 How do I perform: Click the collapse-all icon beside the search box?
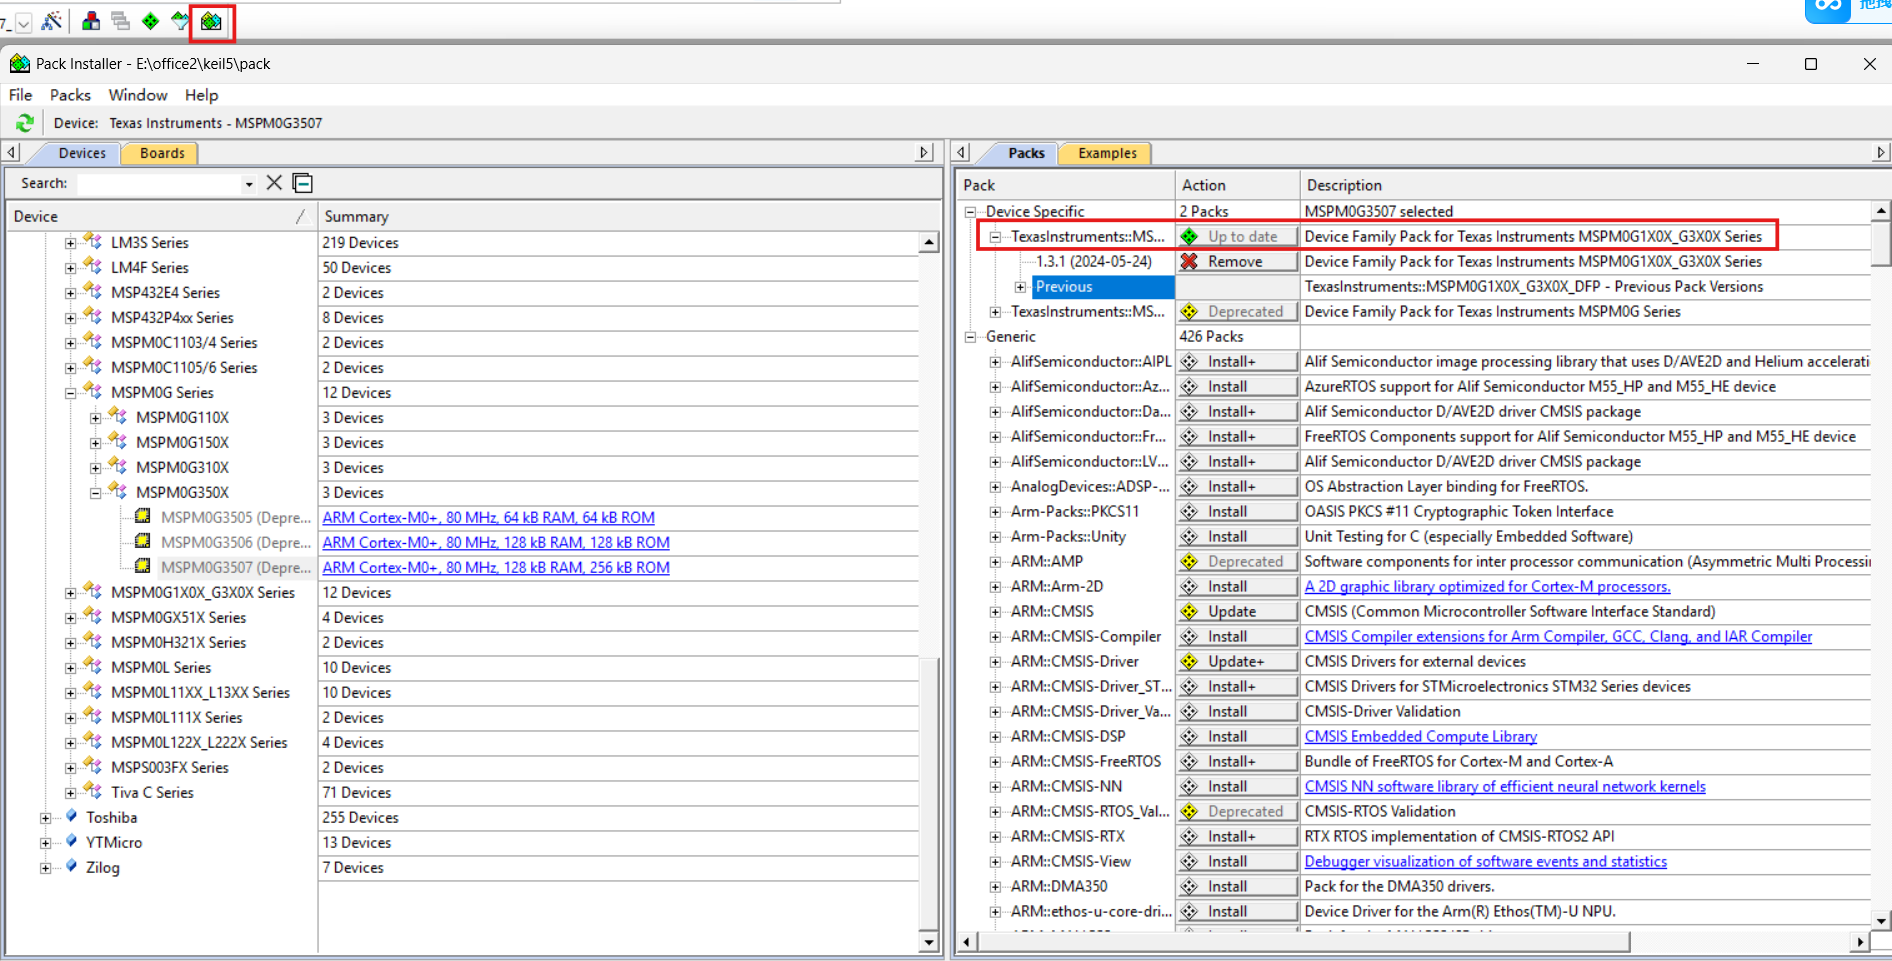pos(302,183)
